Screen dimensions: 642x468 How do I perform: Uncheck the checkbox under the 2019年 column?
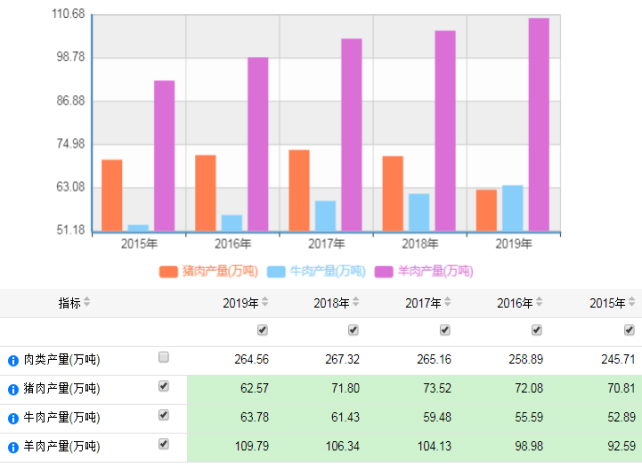pos(262,330)
